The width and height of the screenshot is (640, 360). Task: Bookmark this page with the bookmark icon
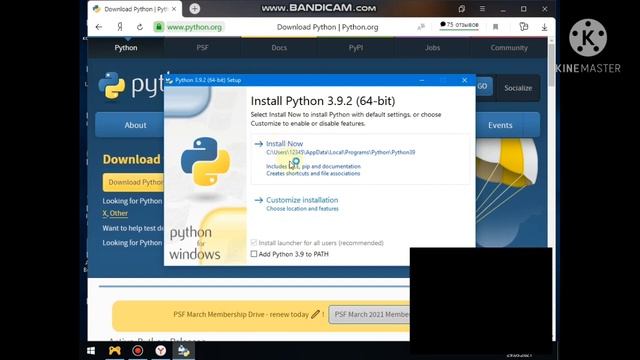tap(496, 27)
